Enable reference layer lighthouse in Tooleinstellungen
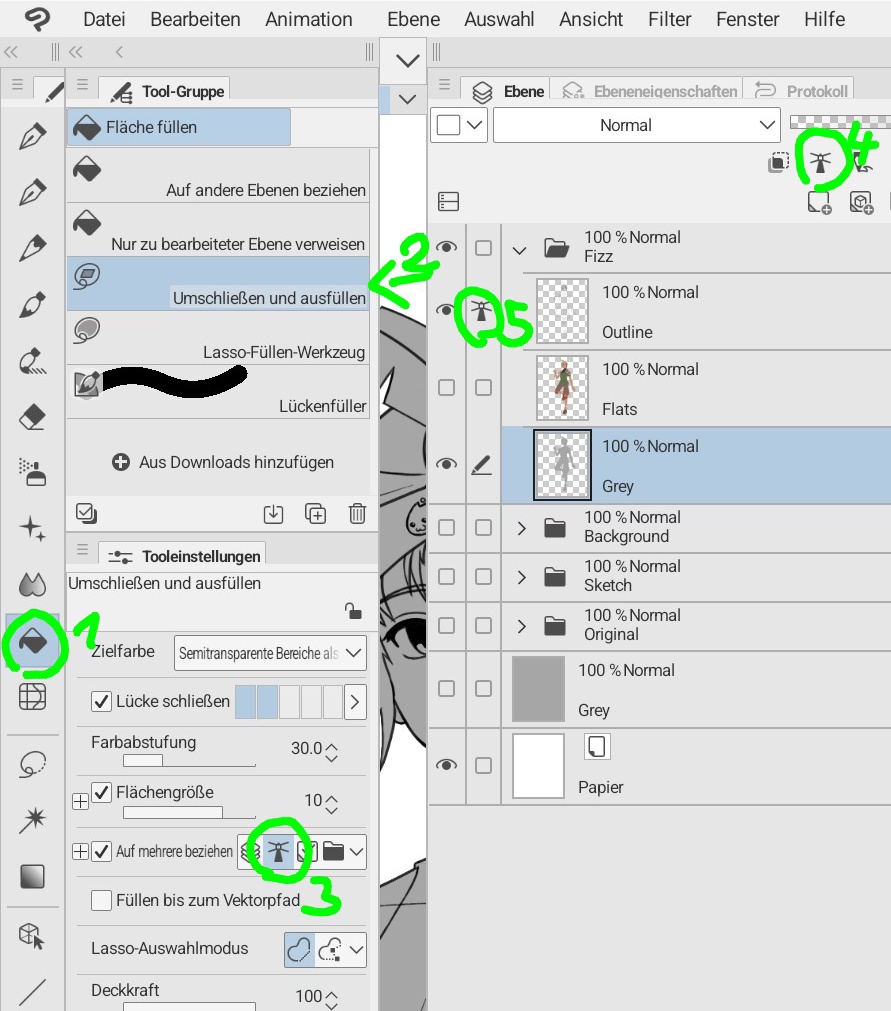The height and width of the screenshot is (1011, 891). (x=279, y=852)
